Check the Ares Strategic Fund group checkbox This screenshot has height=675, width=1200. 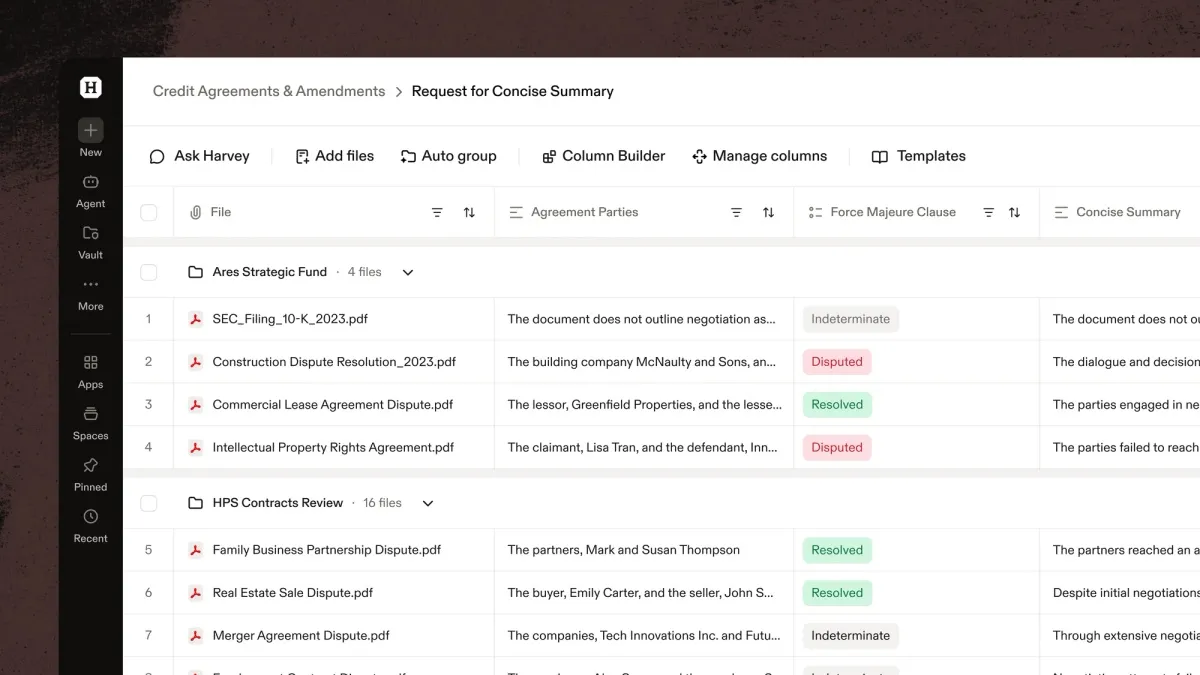(x=149, y=272)
